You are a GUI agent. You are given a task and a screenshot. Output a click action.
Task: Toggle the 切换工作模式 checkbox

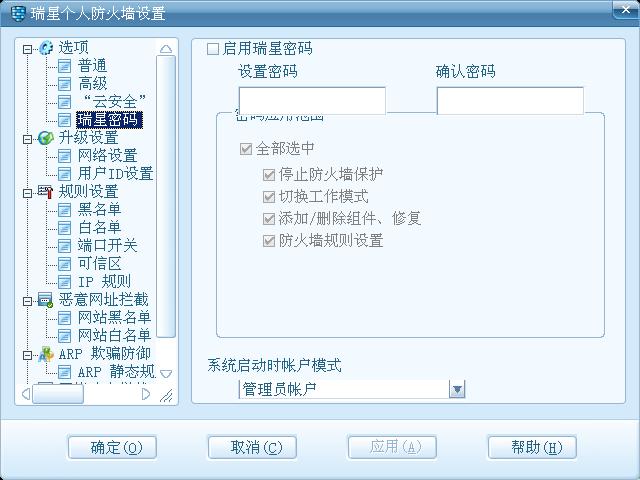pos(269,197)
